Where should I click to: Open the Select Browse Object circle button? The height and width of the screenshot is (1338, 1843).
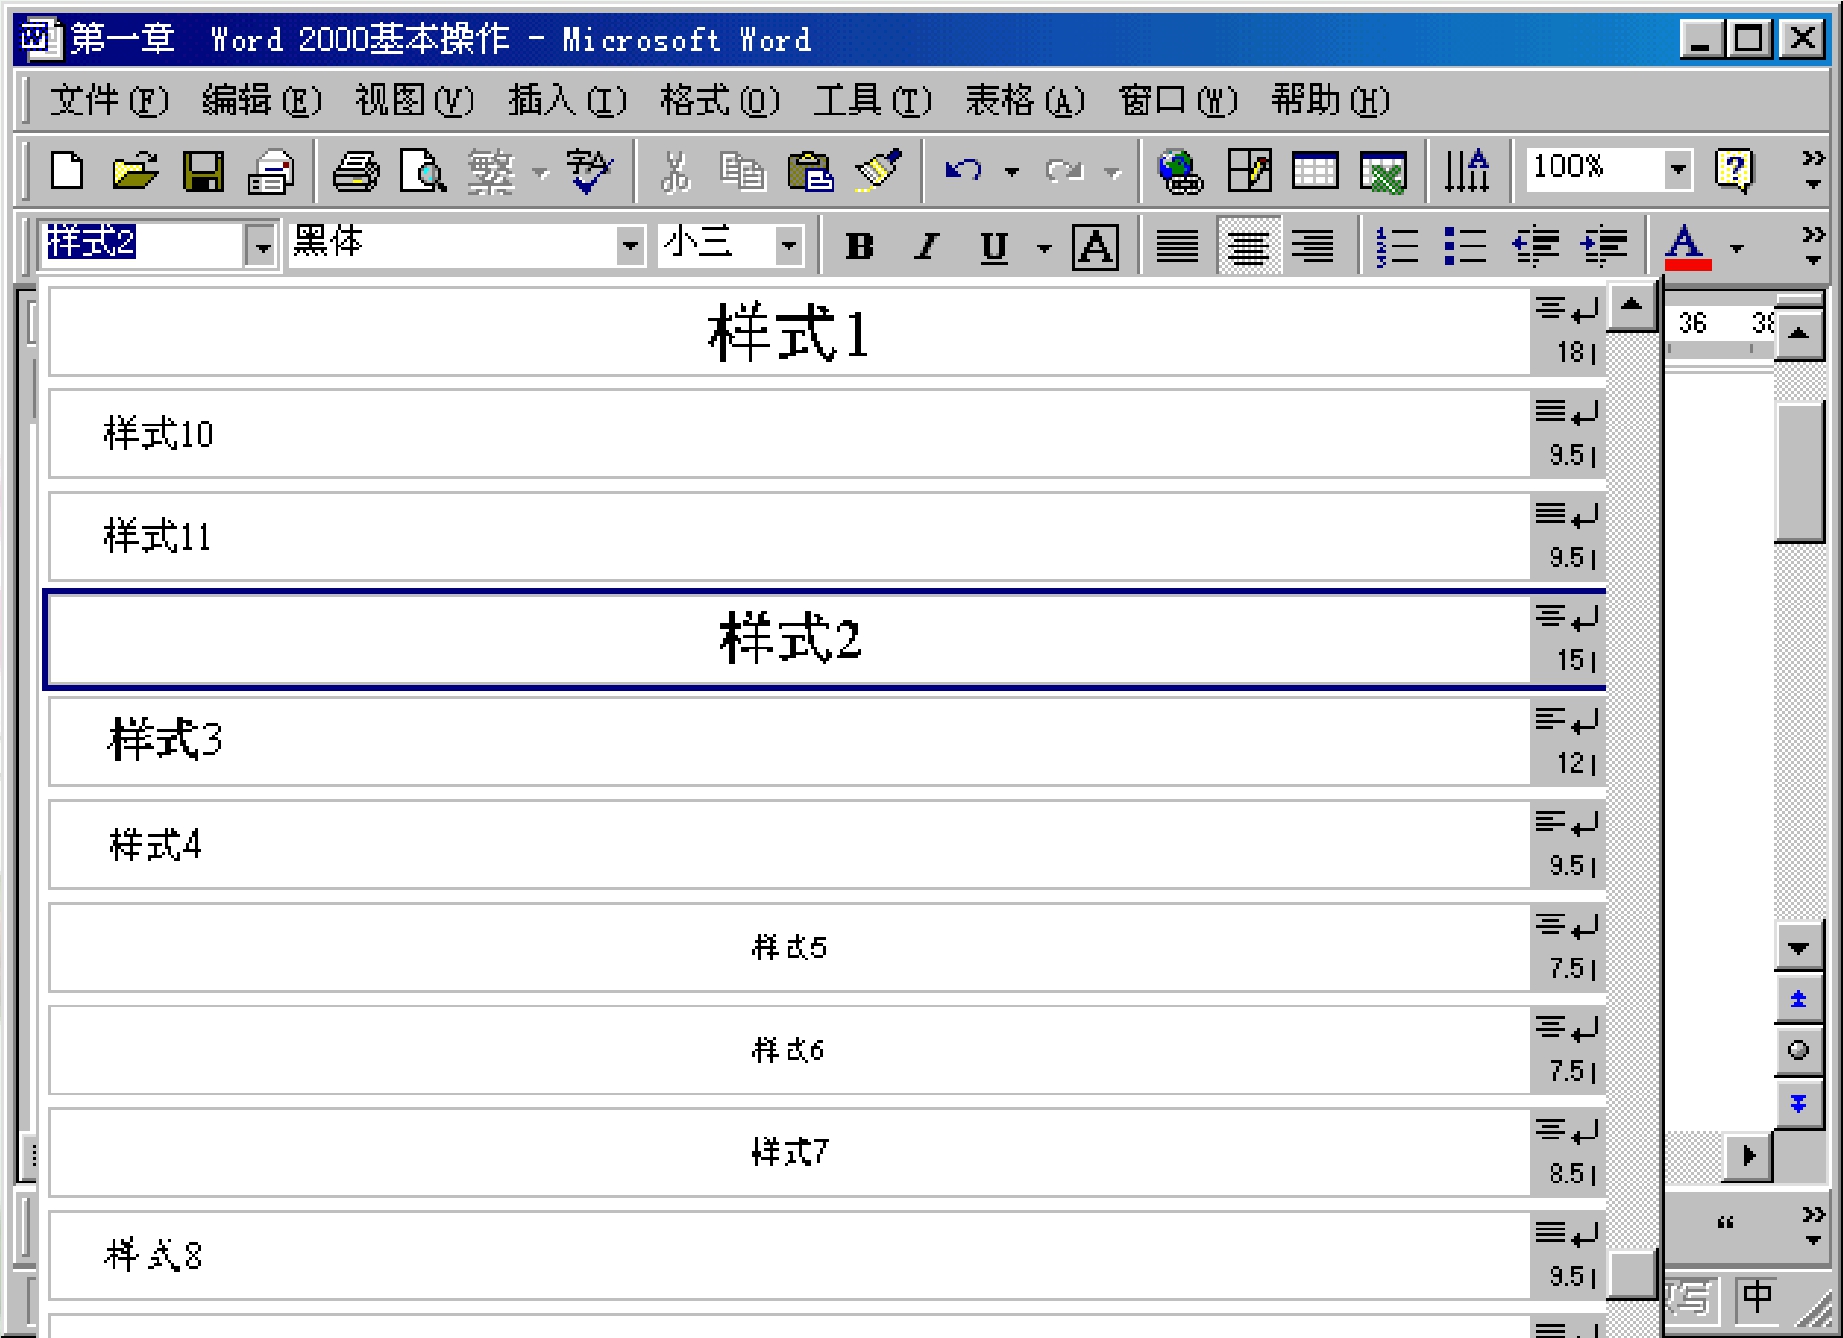[1798, 1050]
